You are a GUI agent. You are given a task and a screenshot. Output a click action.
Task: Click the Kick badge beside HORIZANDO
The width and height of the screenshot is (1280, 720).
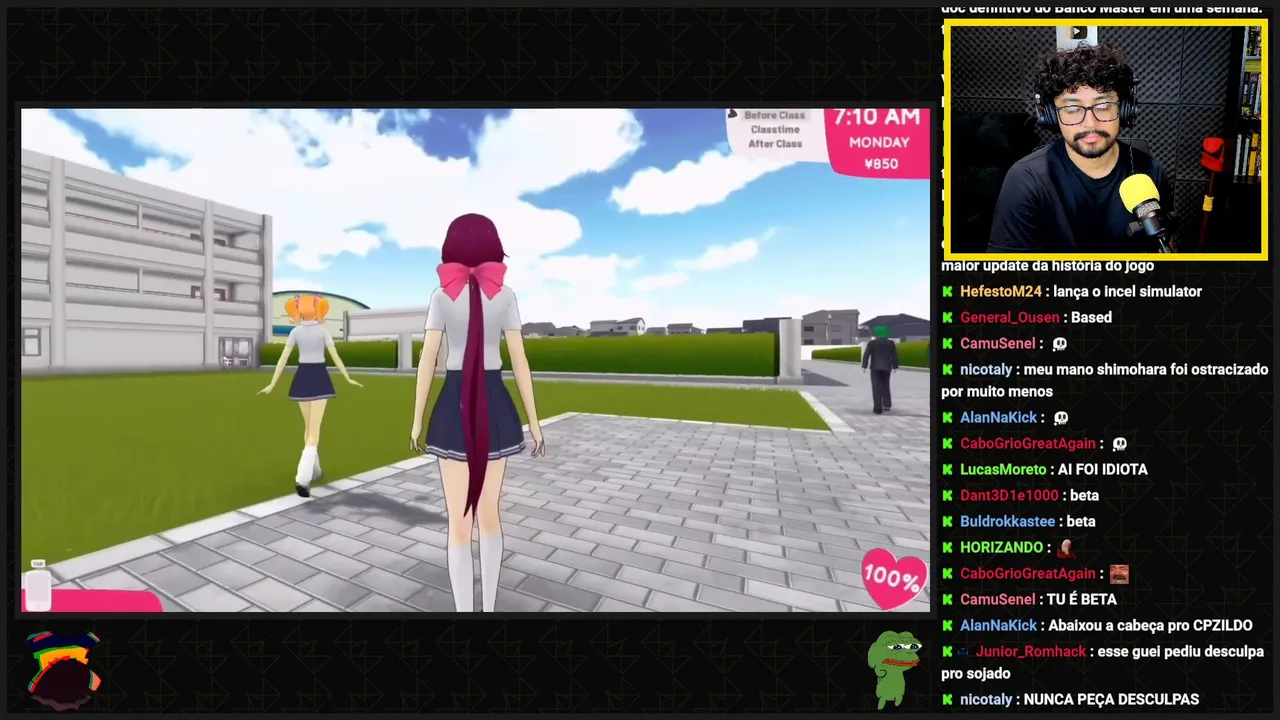tap(948, 547)
